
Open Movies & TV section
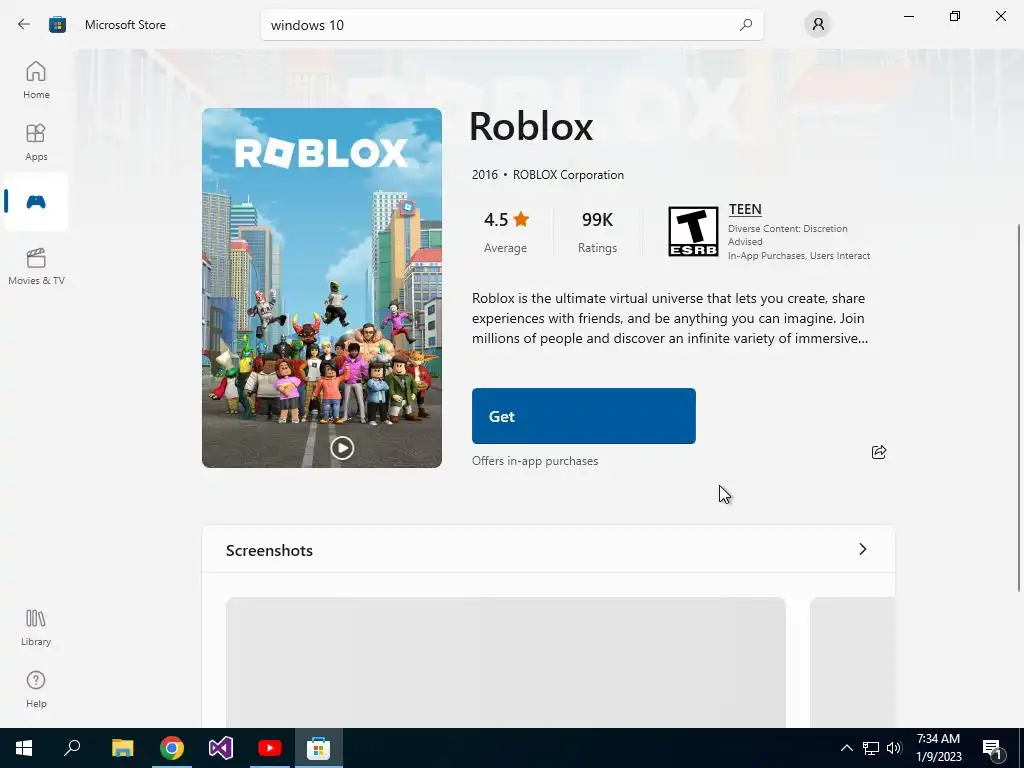[36, 266]
